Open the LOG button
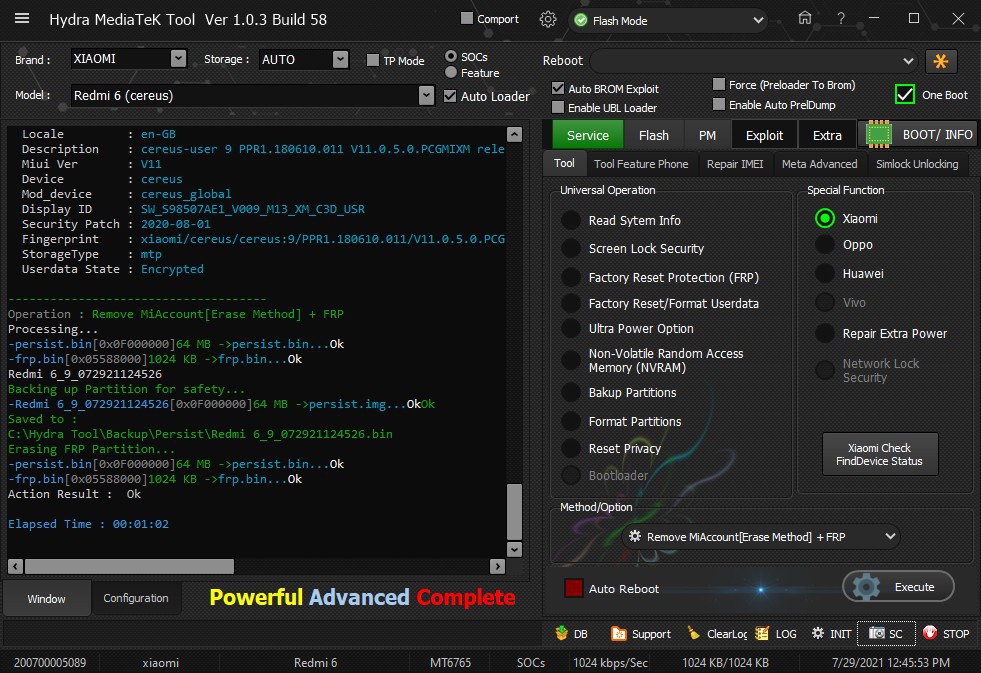 [x=776, y=634]
